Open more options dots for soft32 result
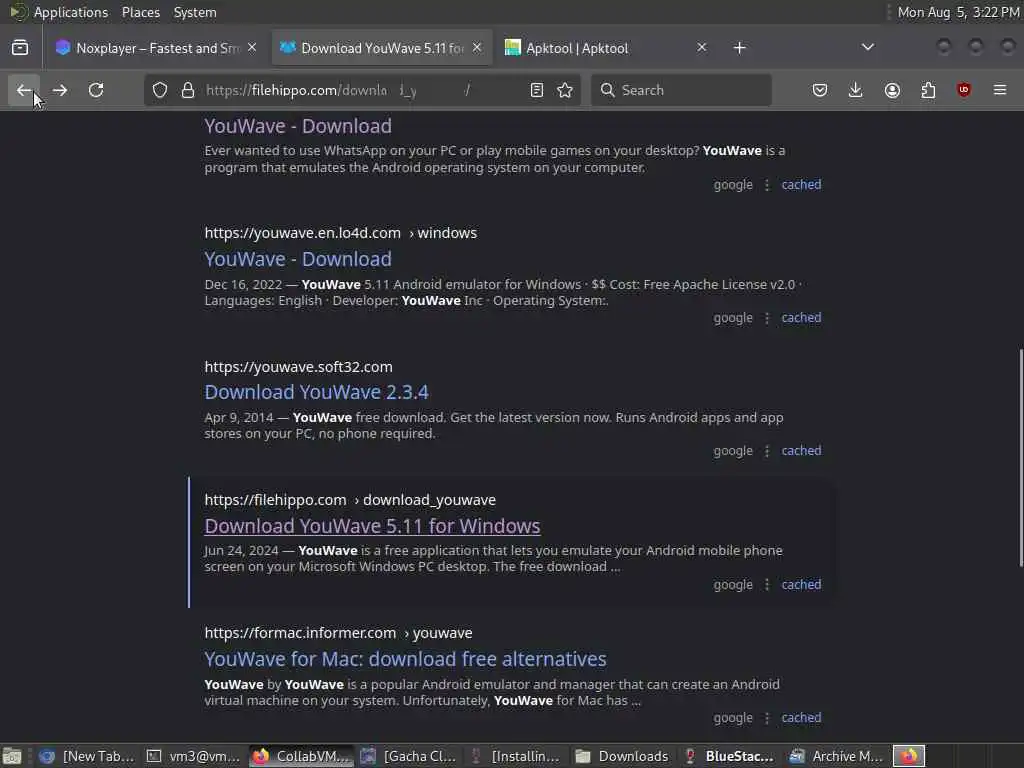 767,451
